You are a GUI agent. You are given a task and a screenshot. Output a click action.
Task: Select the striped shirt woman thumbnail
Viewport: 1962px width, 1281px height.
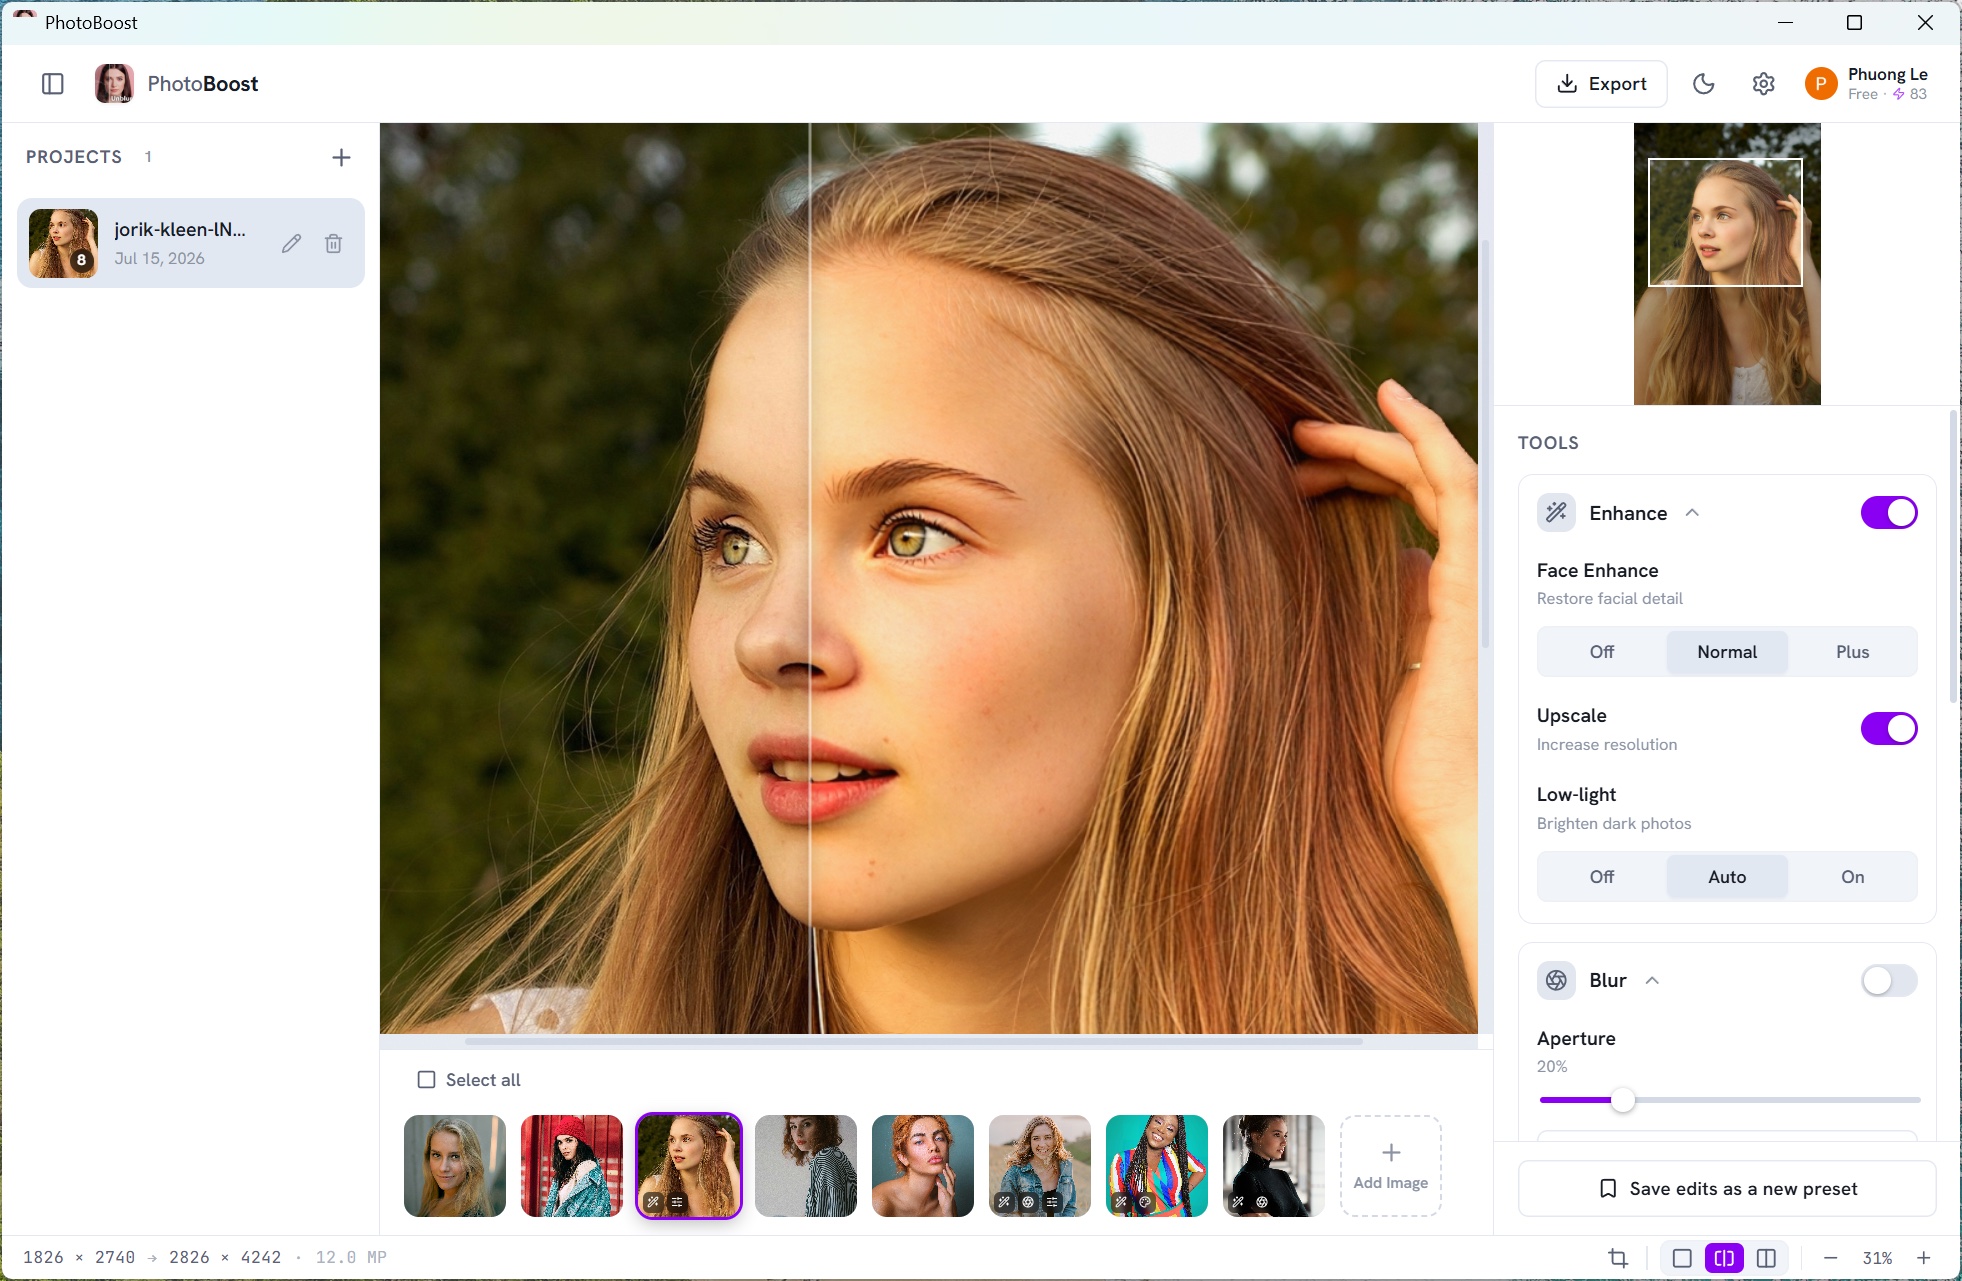(806, 1166)
